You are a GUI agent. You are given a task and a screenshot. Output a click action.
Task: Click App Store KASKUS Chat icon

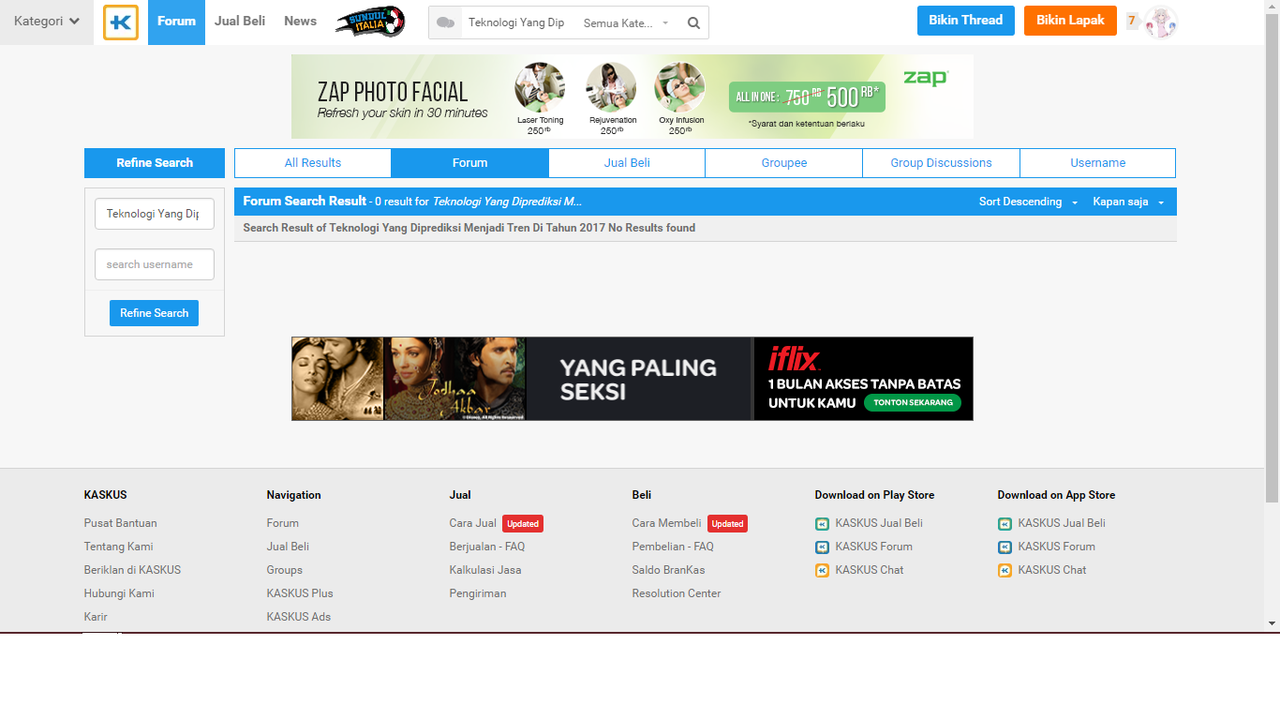click(1005, 570)
